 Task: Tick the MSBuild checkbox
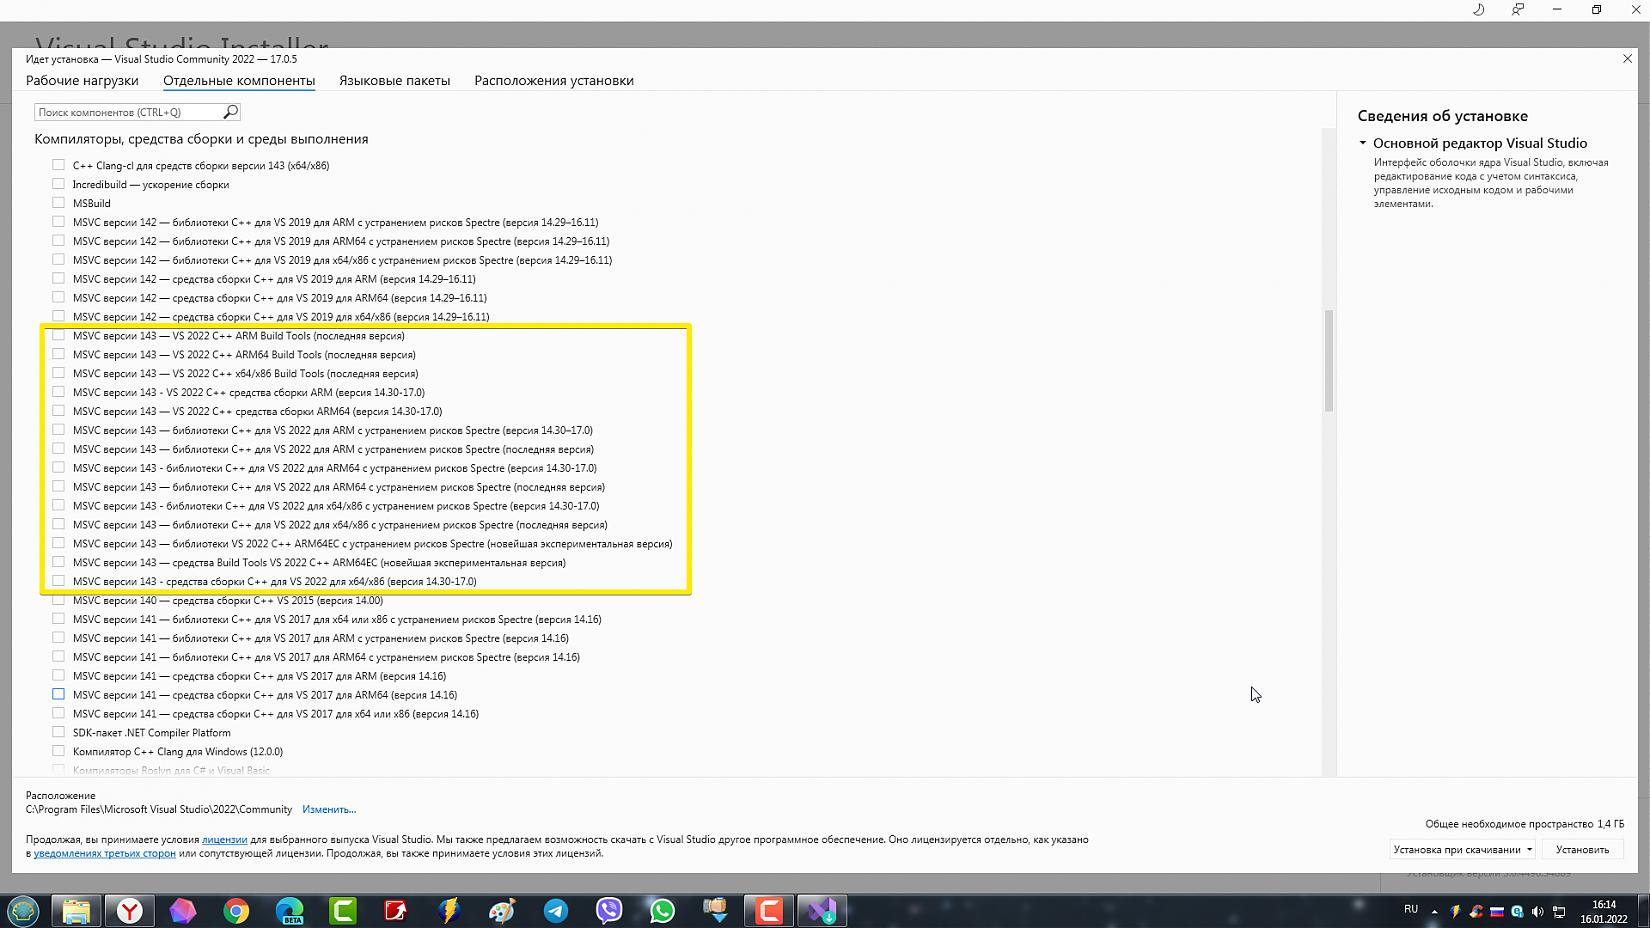point(58,203)
